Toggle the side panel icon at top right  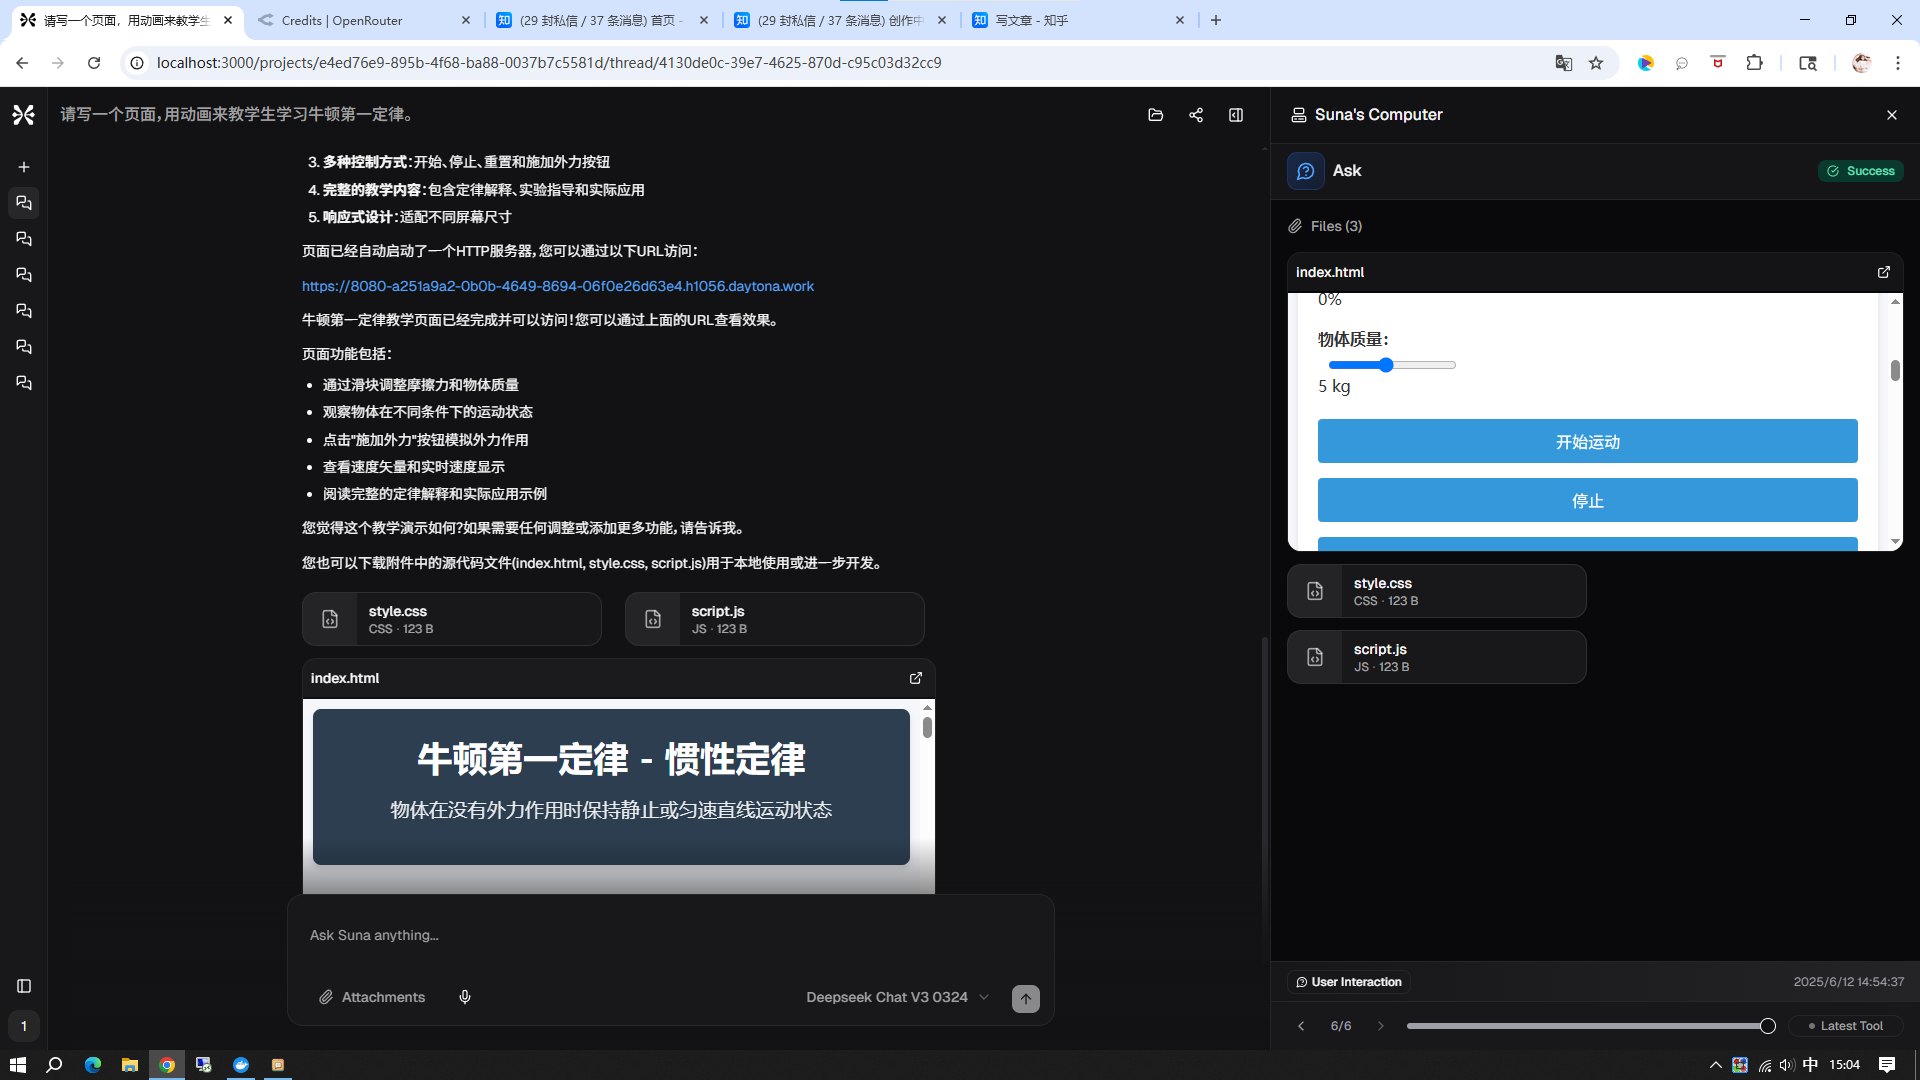point(1236,115)
